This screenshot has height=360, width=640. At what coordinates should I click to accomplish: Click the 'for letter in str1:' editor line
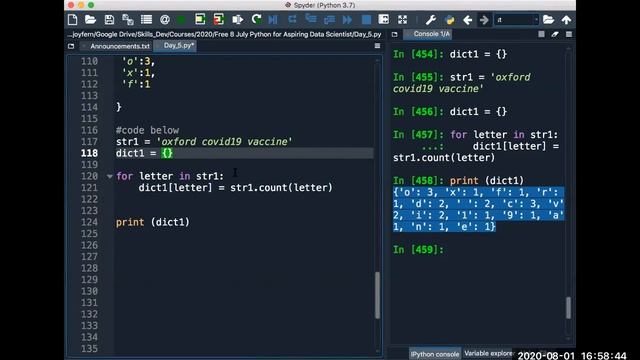pos(170,176)
